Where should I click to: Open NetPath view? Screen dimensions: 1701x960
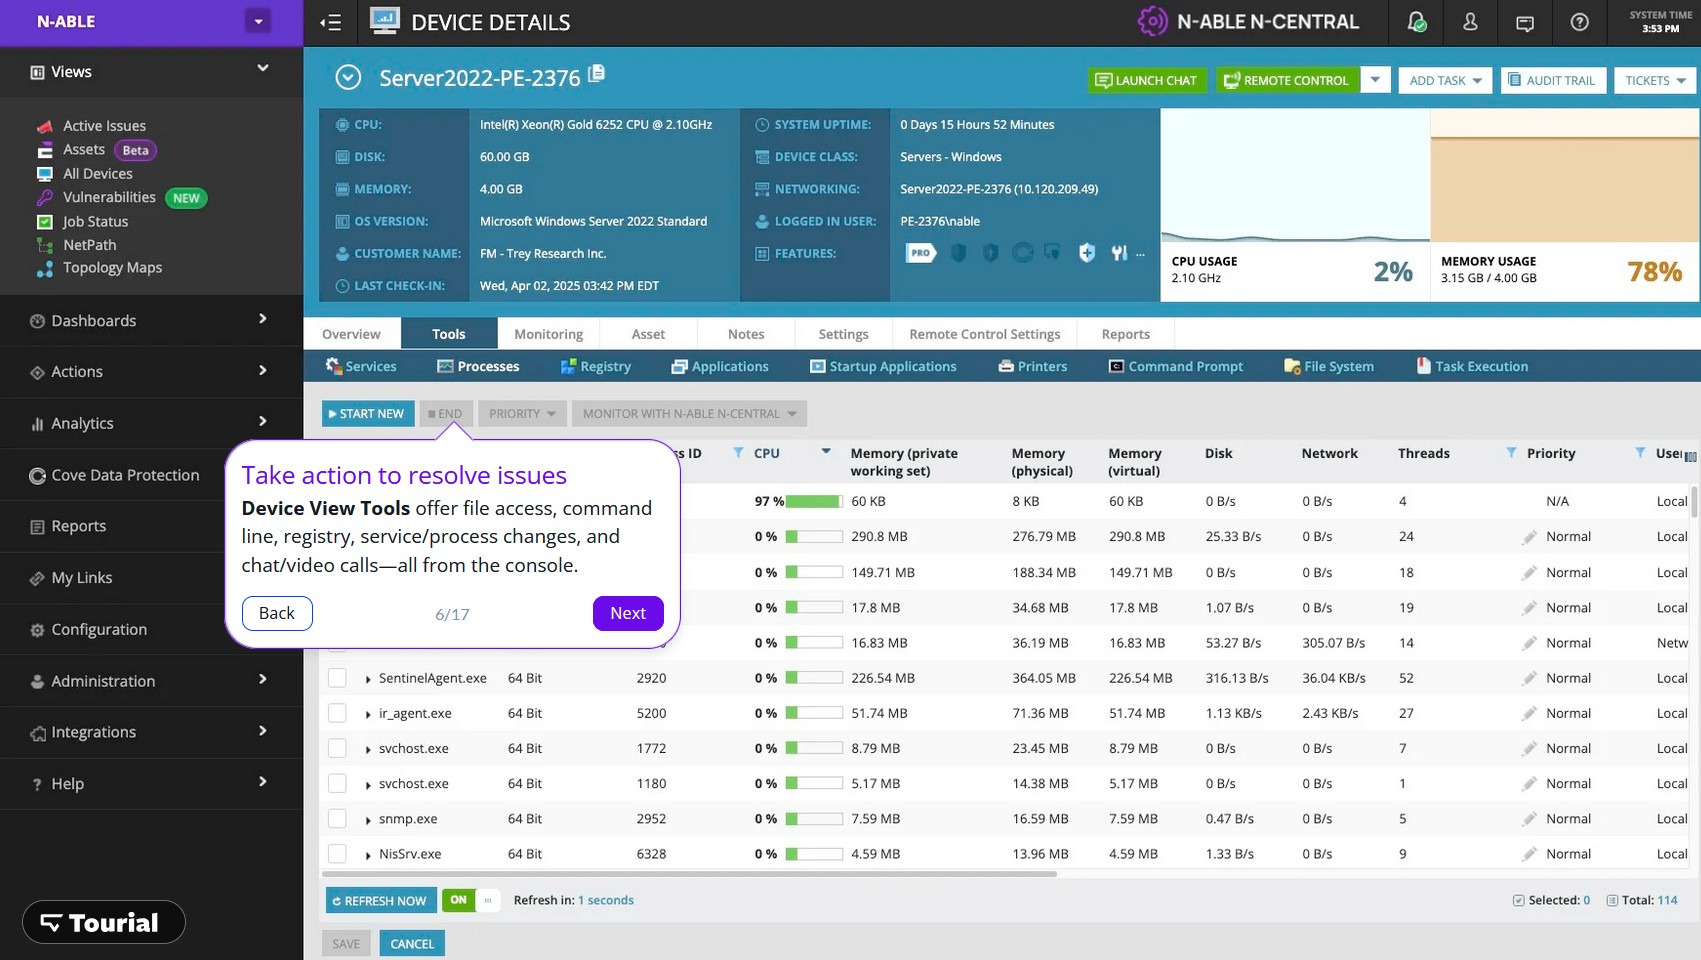tap(89, 245)
